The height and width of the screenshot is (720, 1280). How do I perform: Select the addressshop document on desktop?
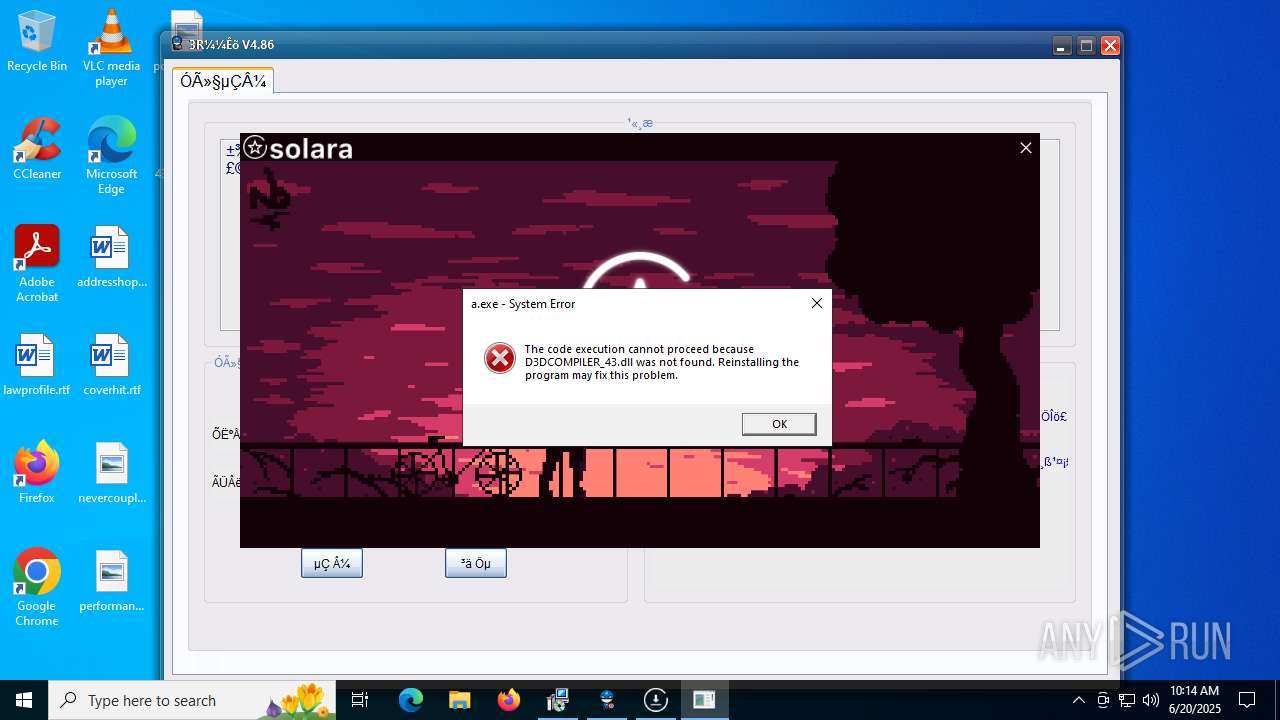tap(111, 258)
